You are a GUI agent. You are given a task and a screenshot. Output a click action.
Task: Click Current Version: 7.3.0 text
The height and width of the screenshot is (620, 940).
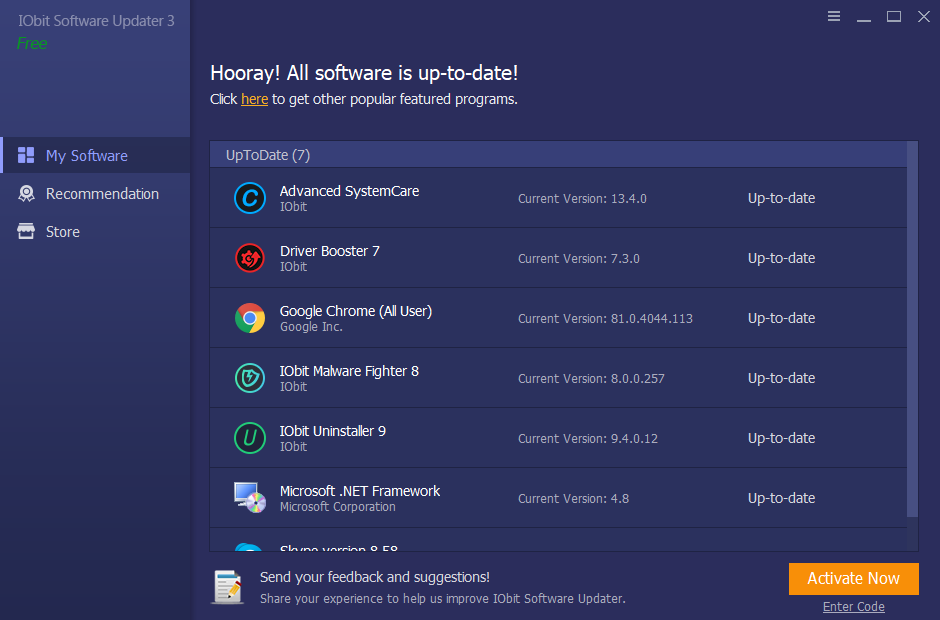pyautogui.click(x=579, y=258)
